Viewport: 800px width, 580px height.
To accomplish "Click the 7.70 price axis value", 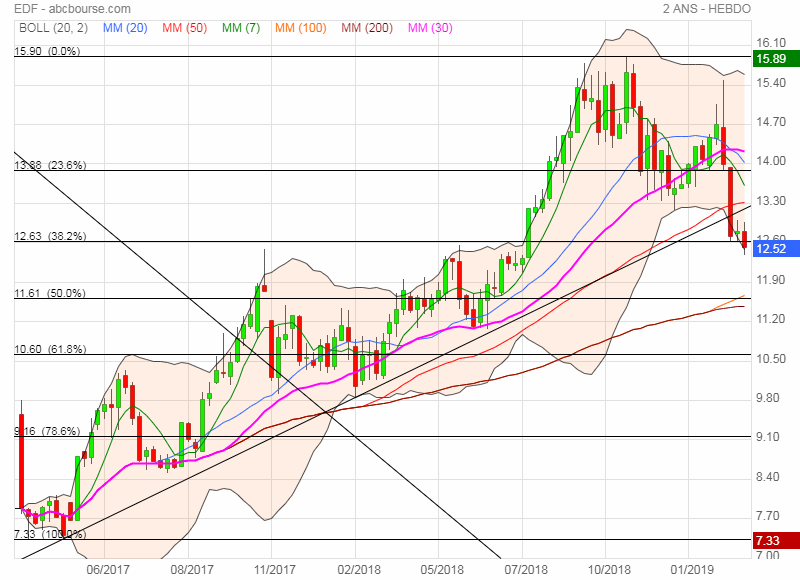I will pos(767,516).
